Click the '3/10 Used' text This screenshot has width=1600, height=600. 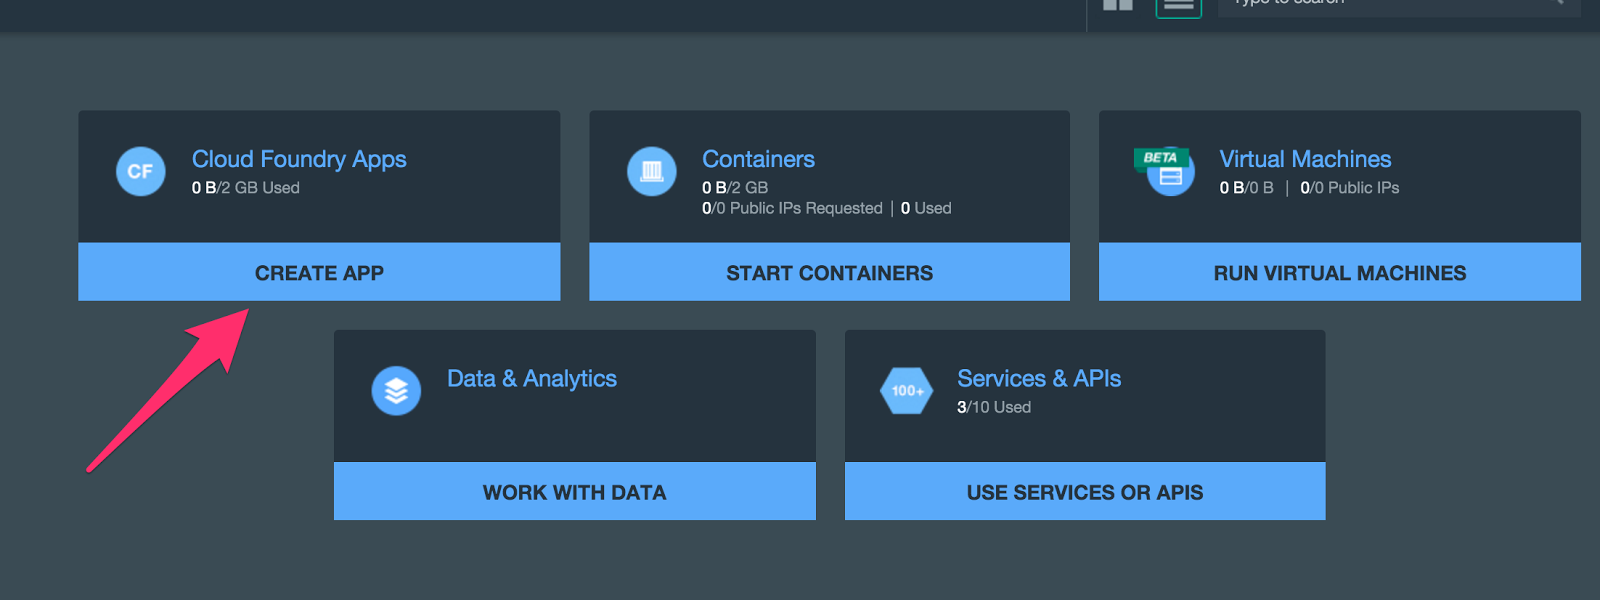tap(994, 407)
